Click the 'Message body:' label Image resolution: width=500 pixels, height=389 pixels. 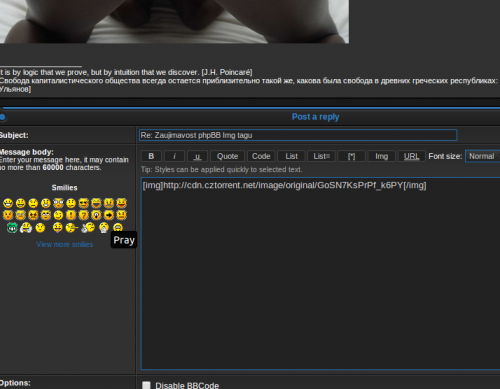[27, 152]
